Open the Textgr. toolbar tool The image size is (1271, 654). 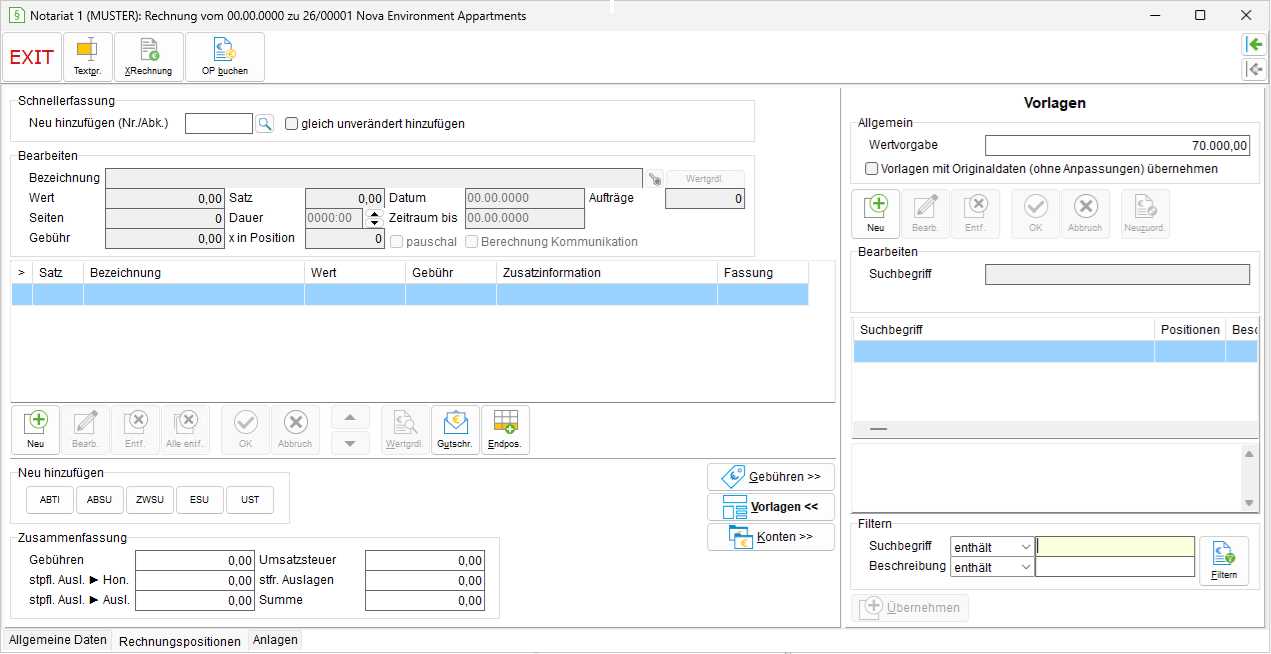click(x=88, y=57)
